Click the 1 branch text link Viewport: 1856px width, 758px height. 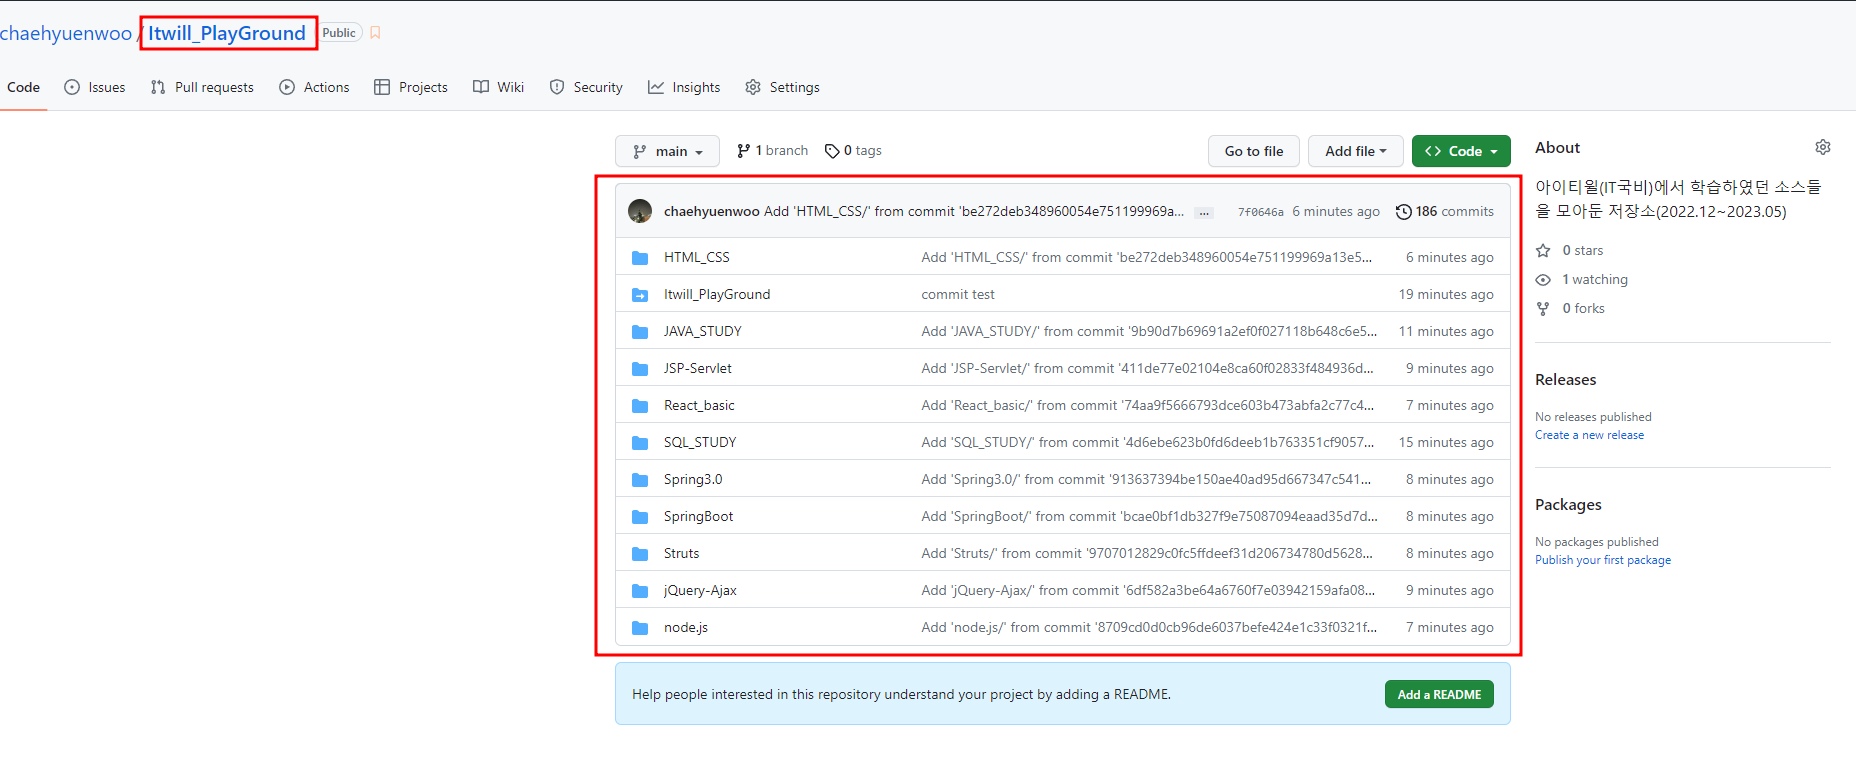(782, 151)
